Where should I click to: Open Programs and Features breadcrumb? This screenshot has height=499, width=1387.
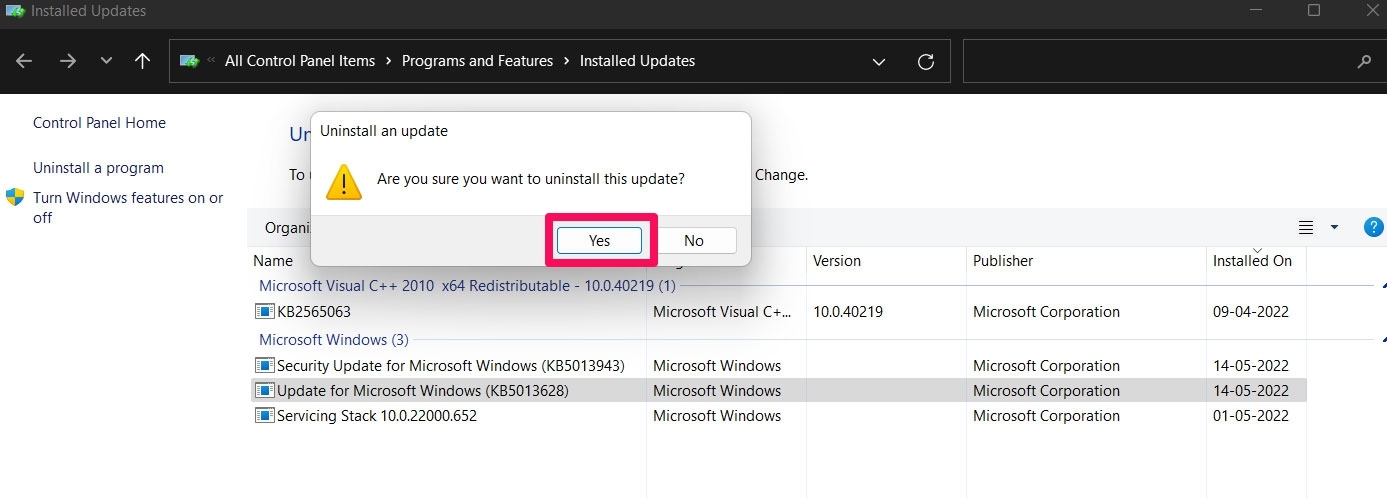pos(477,61)
